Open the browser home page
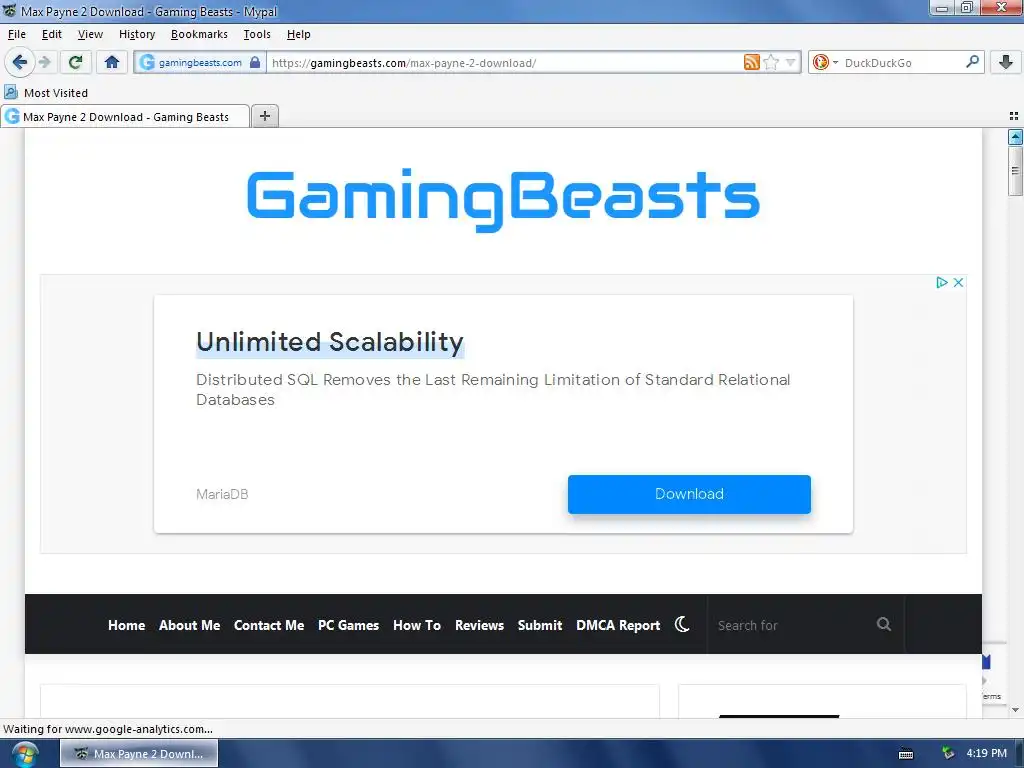1024x768 pixels. coord(112,63)
